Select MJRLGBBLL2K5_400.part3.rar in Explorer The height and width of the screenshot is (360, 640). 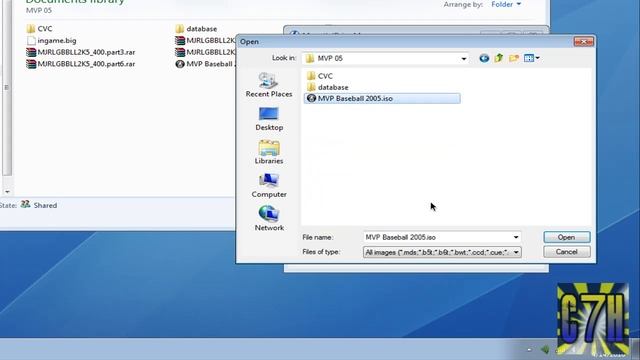(x=80, y=52)
